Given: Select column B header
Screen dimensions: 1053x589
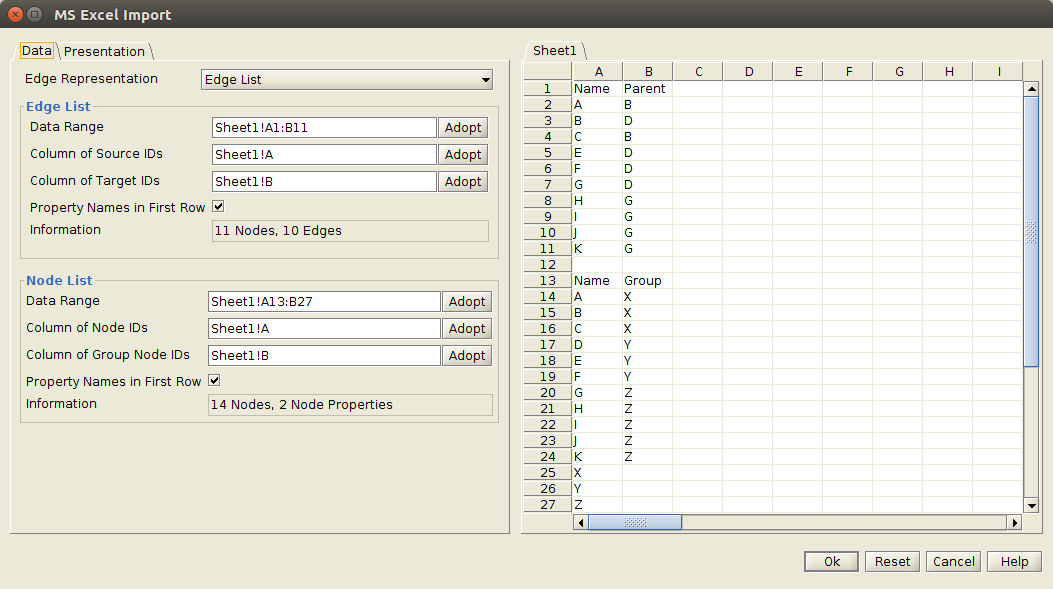Looking at the screenshot, I should pyautogui.click(x=648, y=71).
